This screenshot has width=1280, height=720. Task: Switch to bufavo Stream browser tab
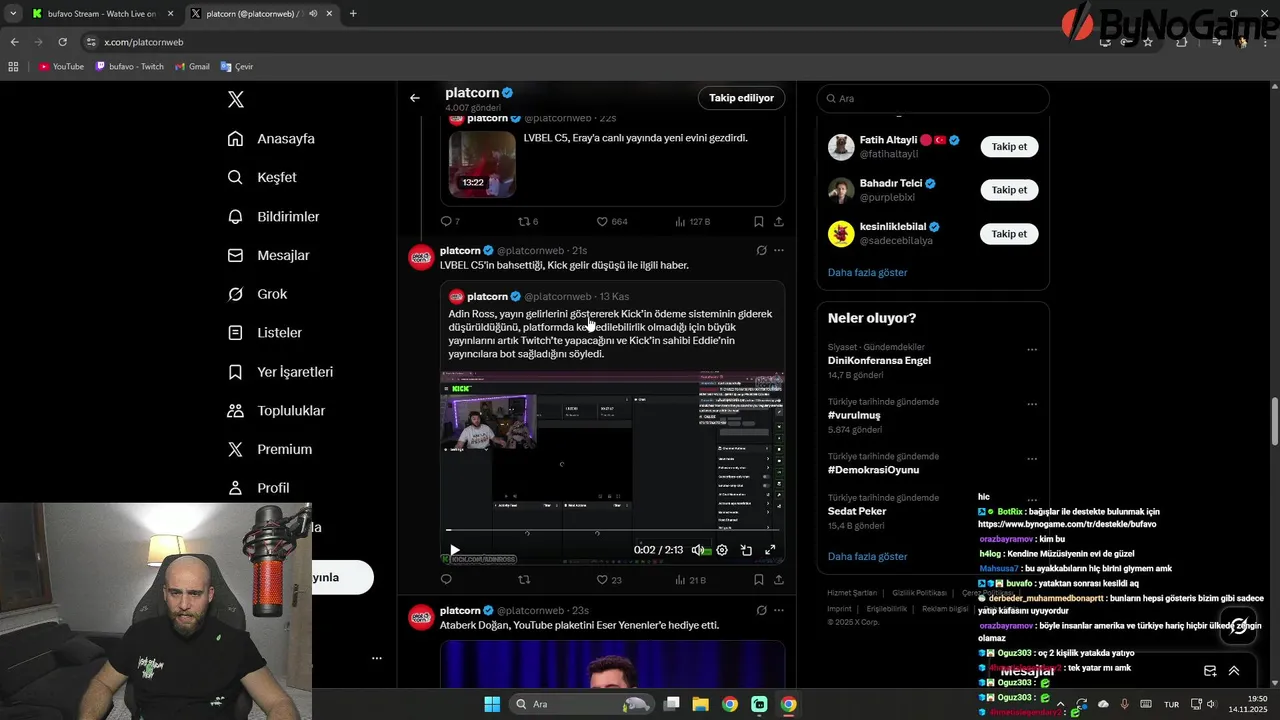103,14
